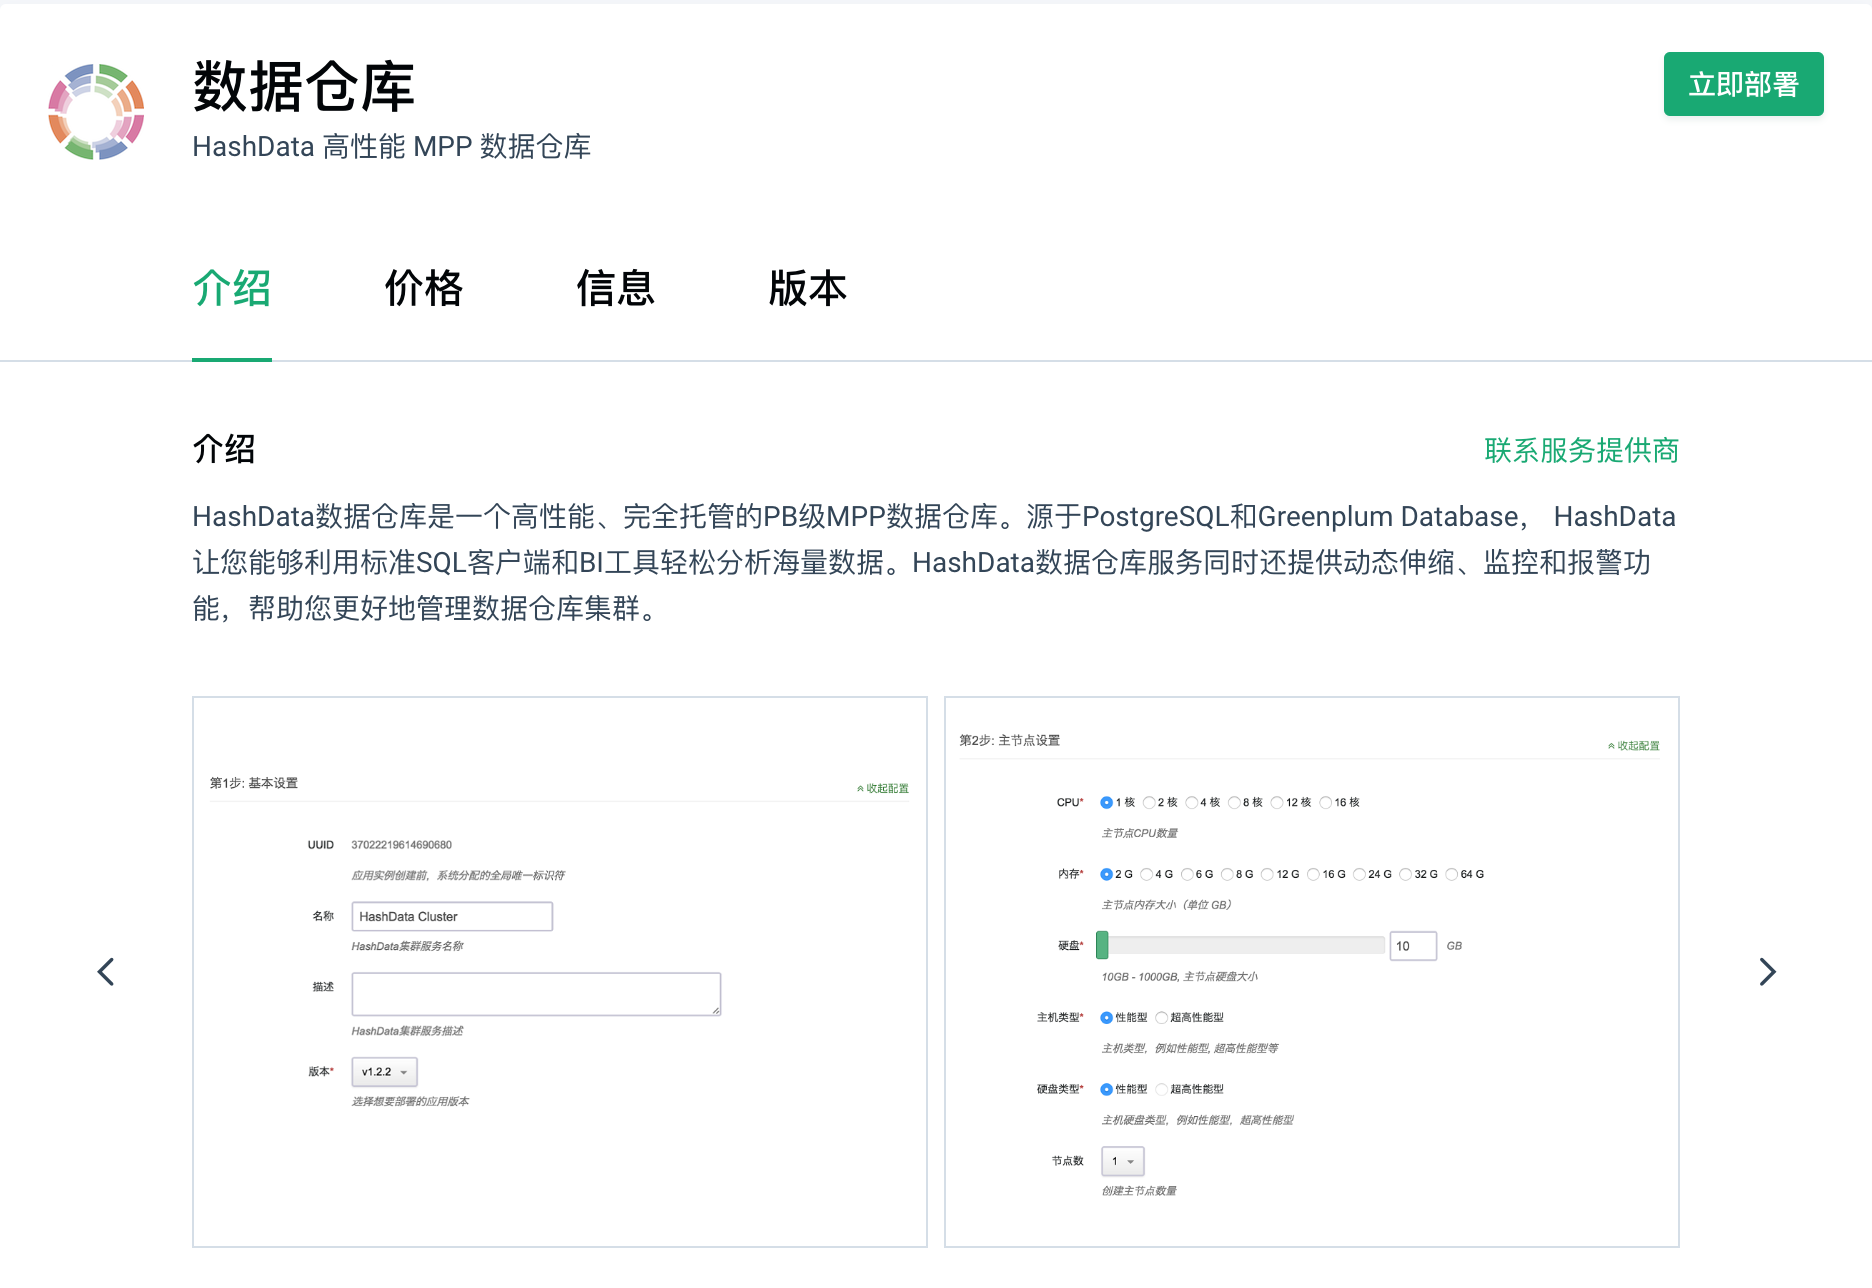The height and width of the screenshot is (1288, 1872).
Task: Click the empty 描述 textarea
Action: coord(536,994)
